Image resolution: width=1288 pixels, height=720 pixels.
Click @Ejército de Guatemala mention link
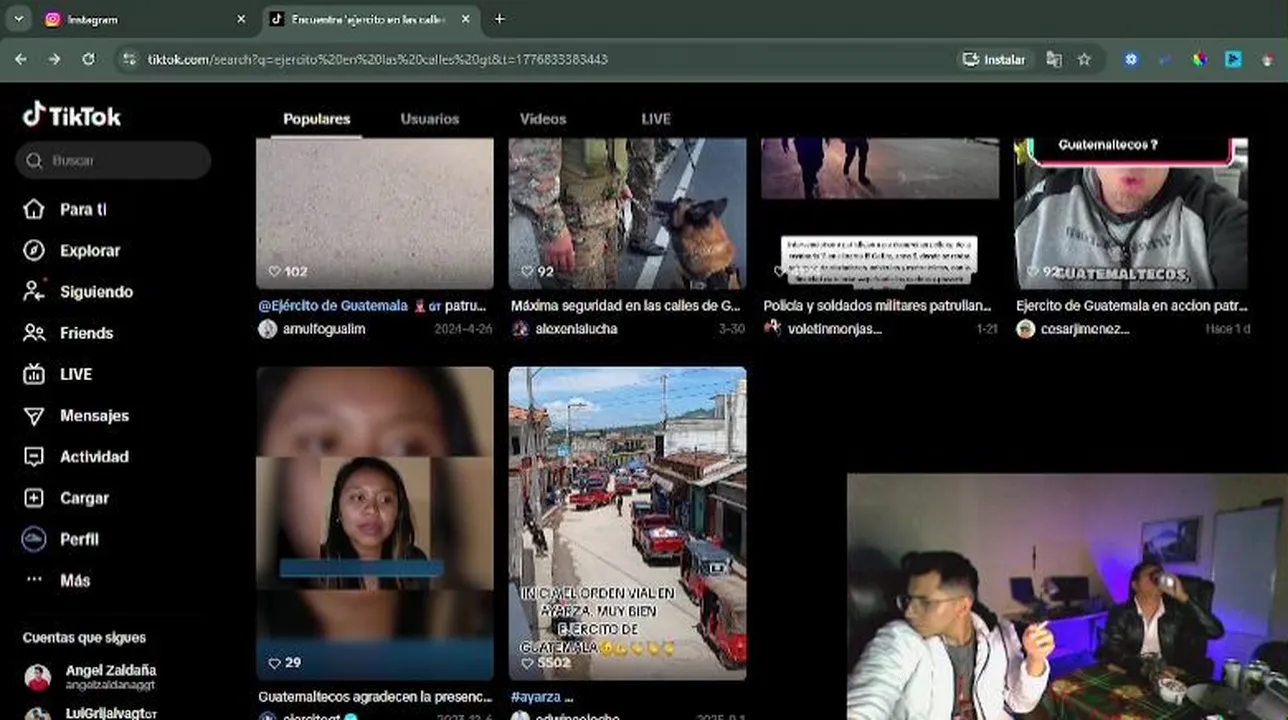(x=333, y=305)
